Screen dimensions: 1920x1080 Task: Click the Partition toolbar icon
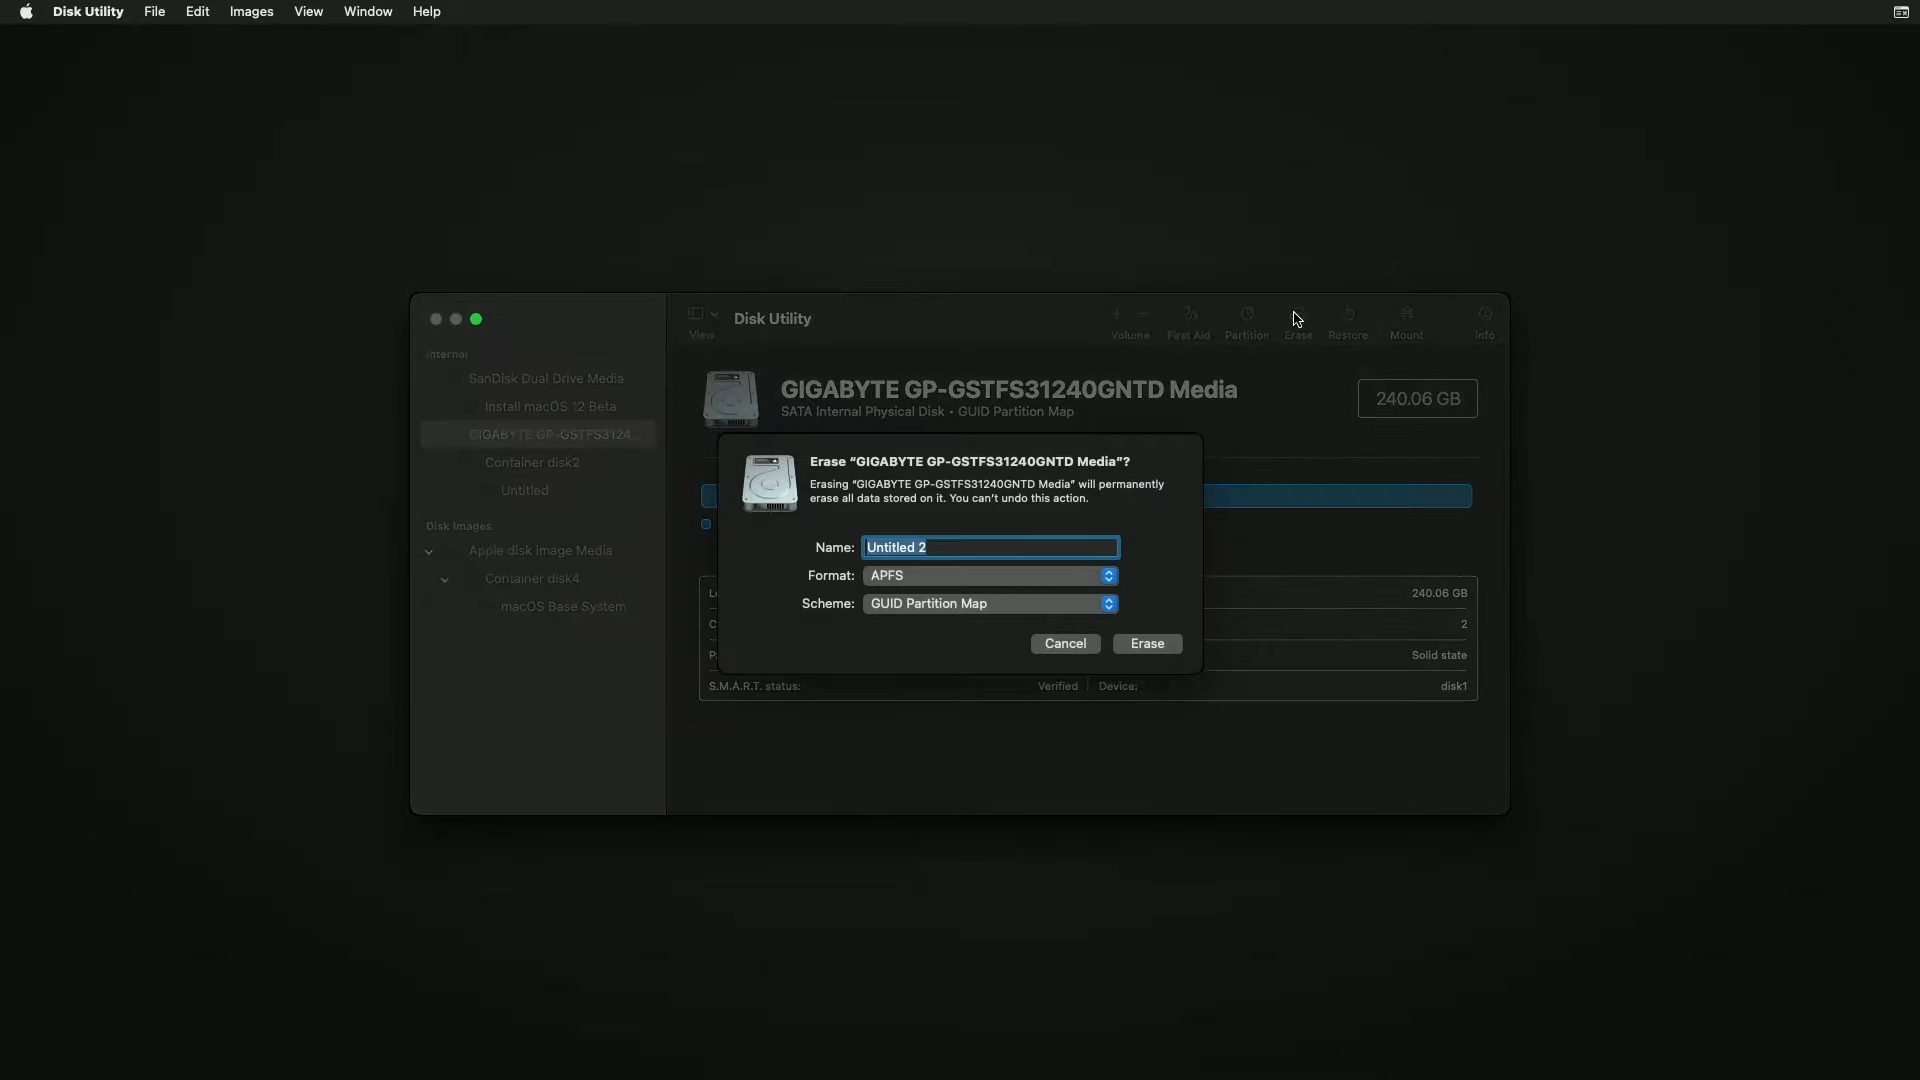(1247, 315)
